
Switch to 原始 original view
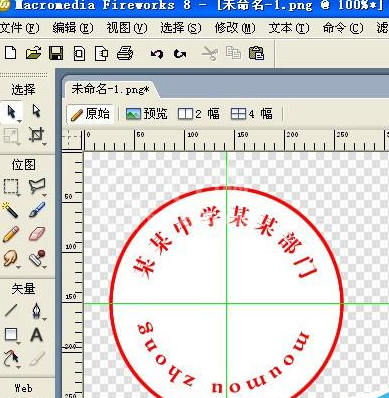tap(90, 114)
